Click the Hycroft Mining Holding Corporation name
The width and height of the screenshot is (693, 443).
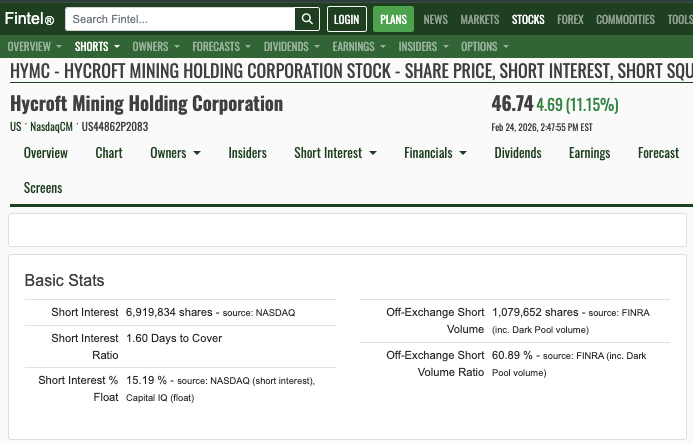[147, 104]
